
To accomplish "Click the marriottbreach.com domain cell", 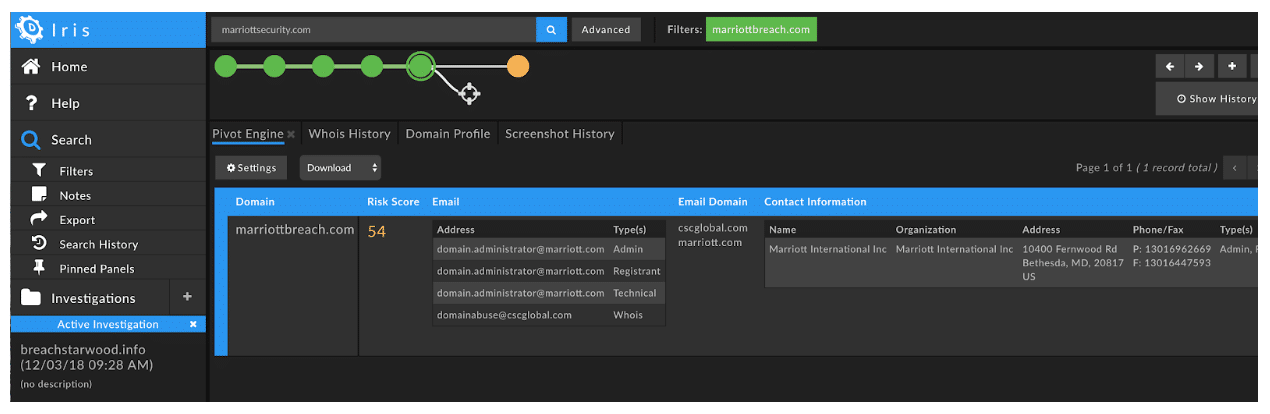I will coord(295,230).
